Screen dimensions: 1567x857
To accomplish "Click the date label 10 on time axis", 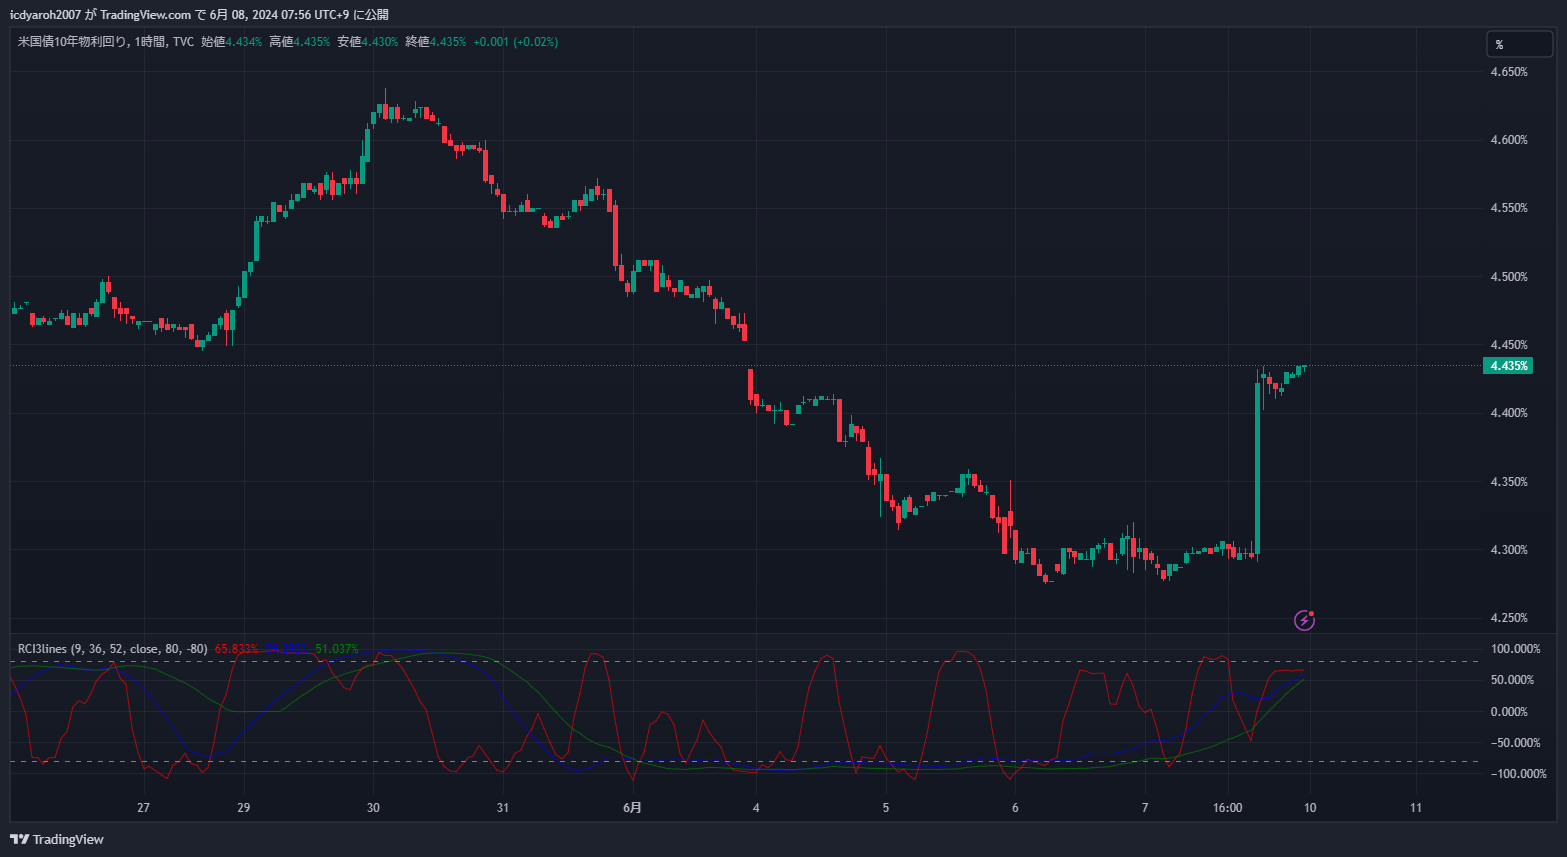I will (1310, 808).
